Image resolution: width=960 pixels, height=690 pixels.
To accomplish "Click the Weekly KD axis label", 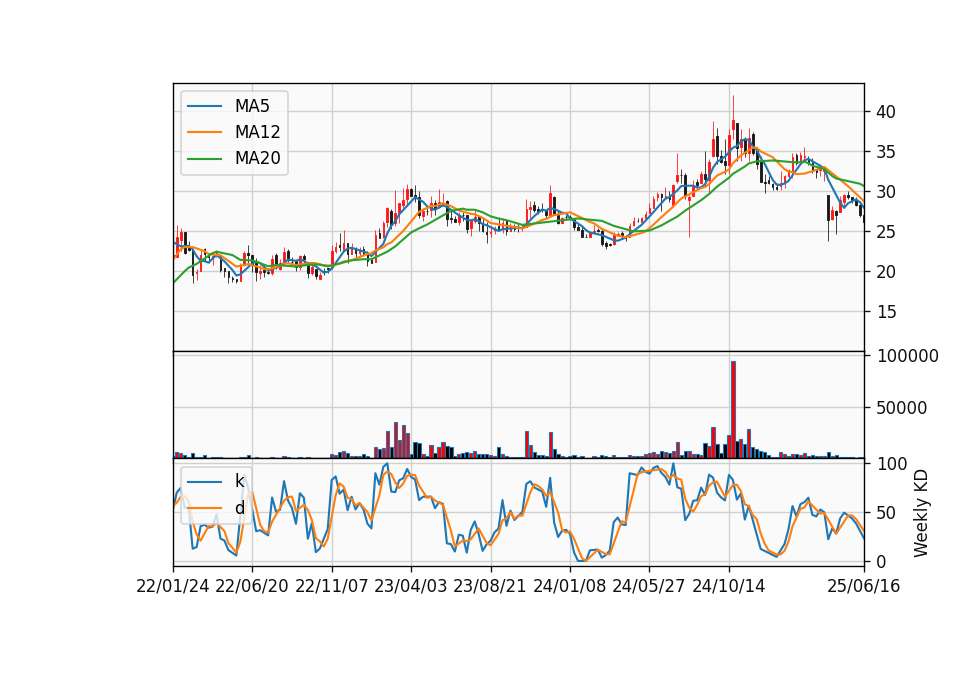I will click(x=921, y=513).
